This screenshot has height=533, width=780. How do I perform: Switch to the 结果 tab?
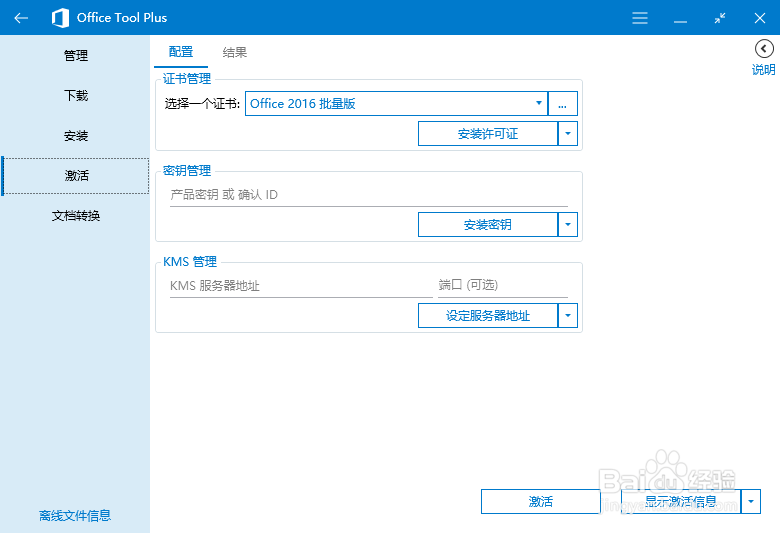pos(235,52)
